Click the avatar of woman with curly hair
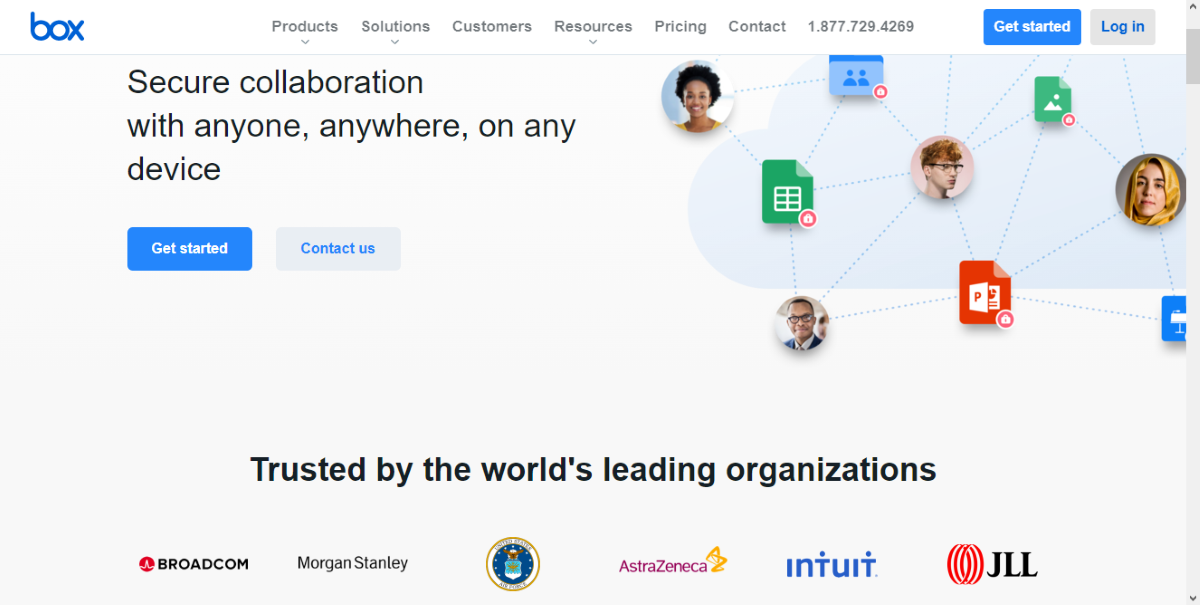The width and height of the screenshot is (1200, 605). pyautogui.click(x=697, y=96)
